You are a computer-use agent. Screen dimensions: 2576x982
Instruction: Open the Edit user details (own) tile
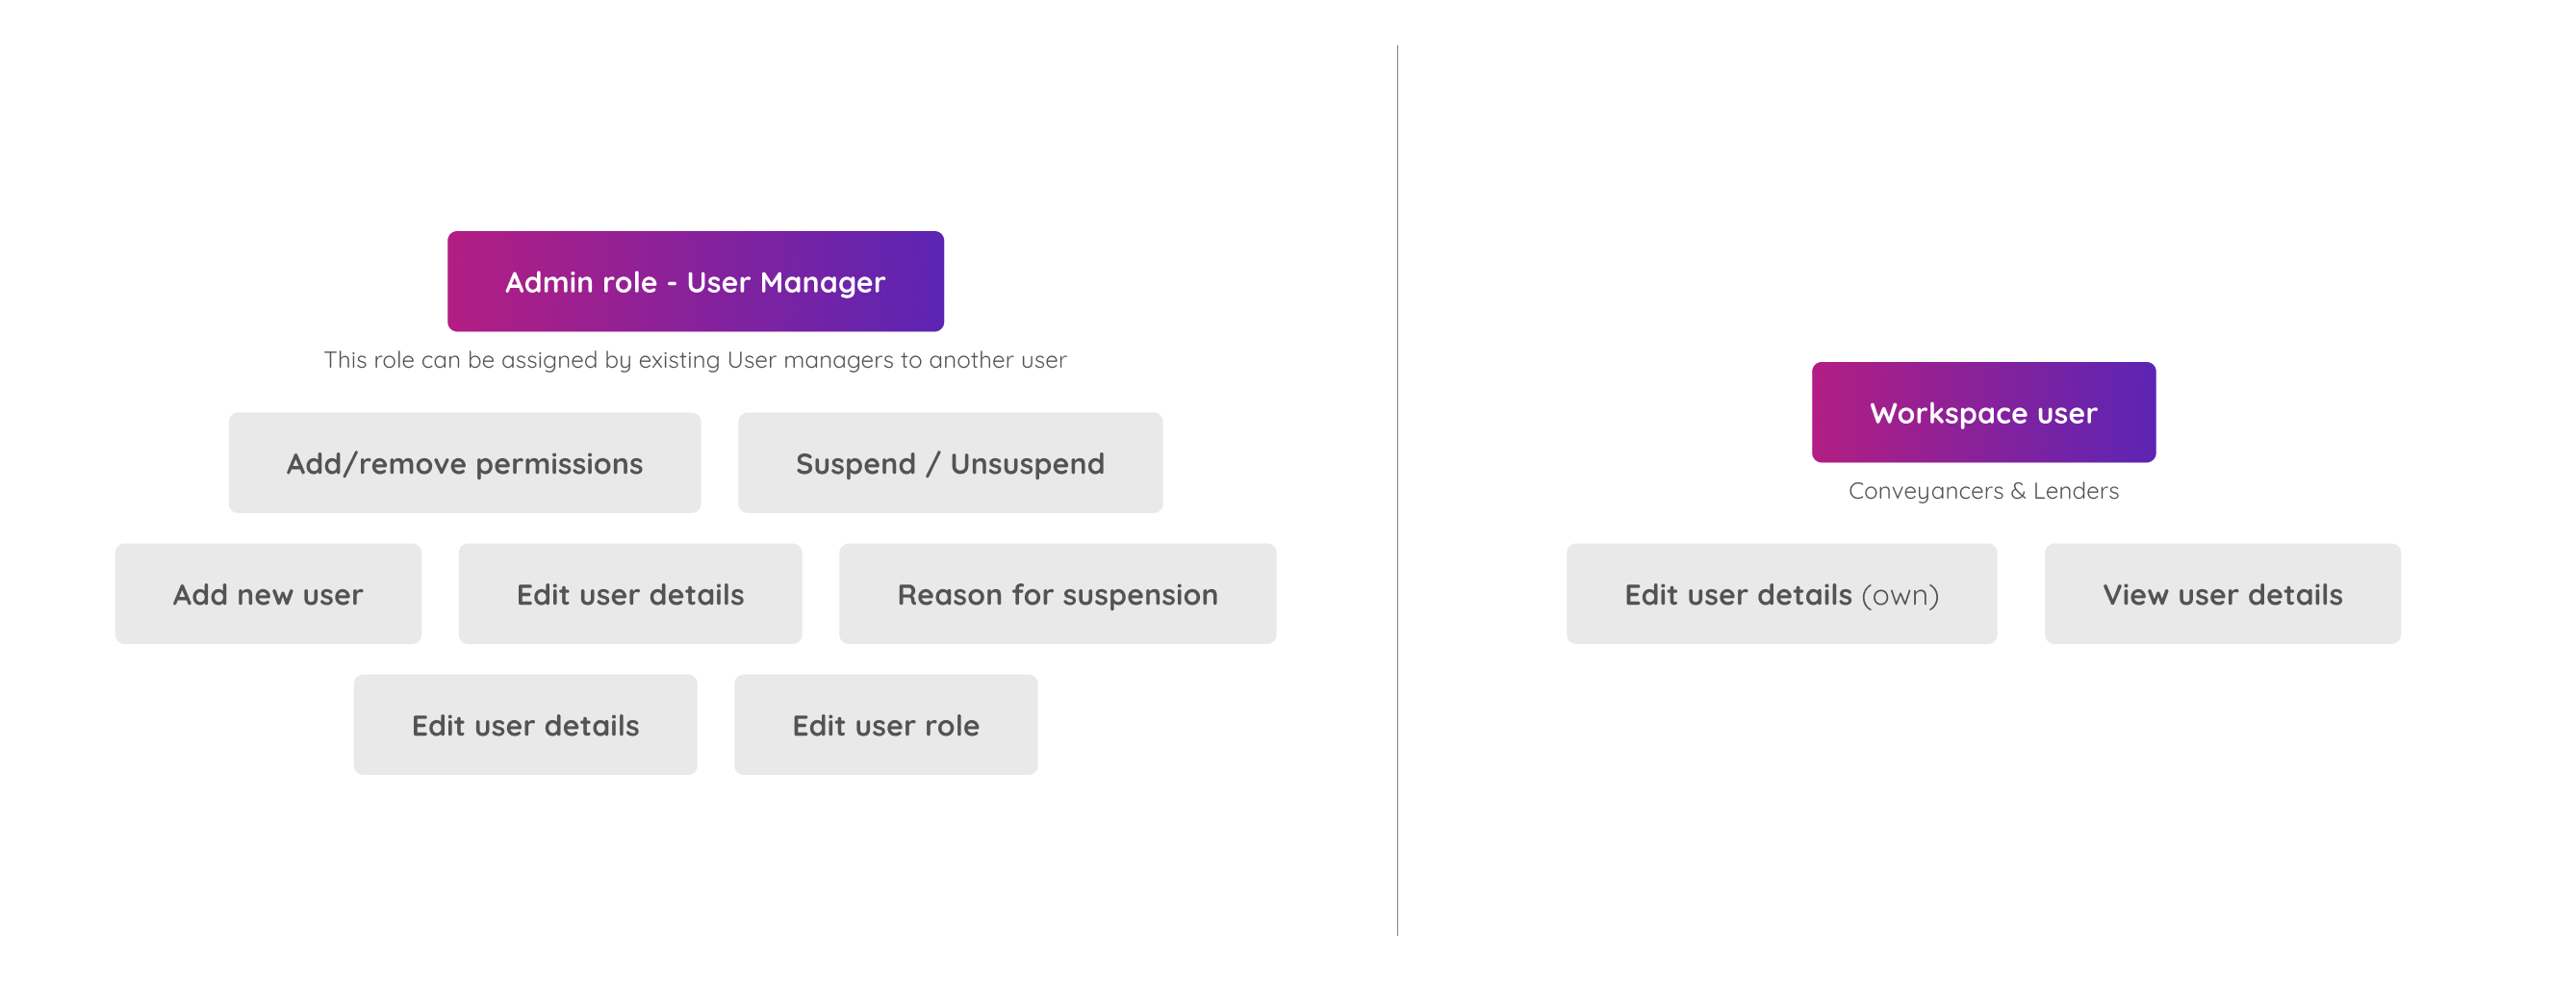click(x=1781, y=594)
